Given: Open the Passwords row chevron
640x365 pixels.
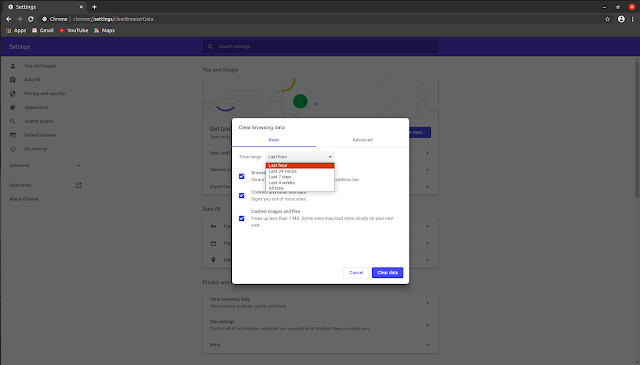Looking at the screenshot, I should coord(427,226).
